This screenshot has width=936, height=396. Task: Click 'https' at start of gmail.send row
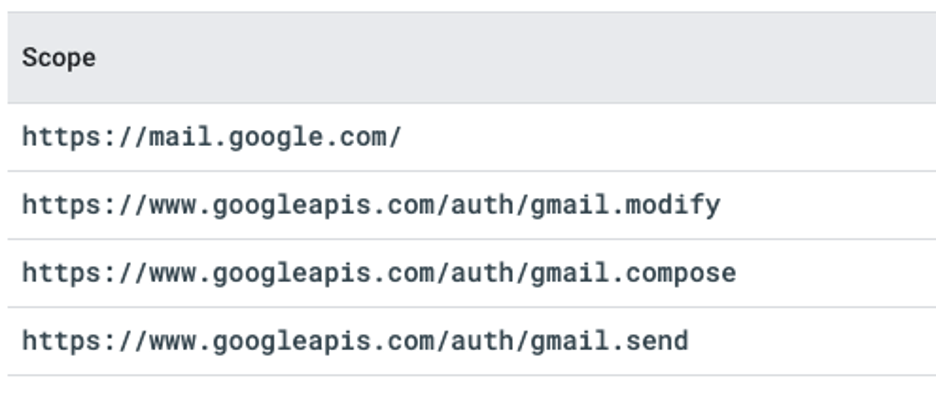pos(61,342)
